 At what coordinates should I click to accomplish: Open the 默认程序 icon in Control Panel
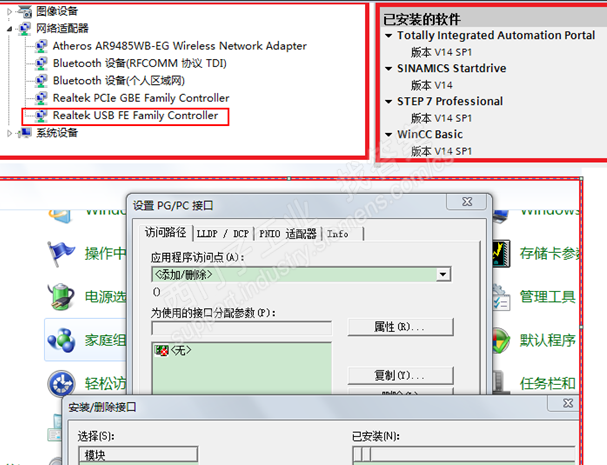click(501, 340)
